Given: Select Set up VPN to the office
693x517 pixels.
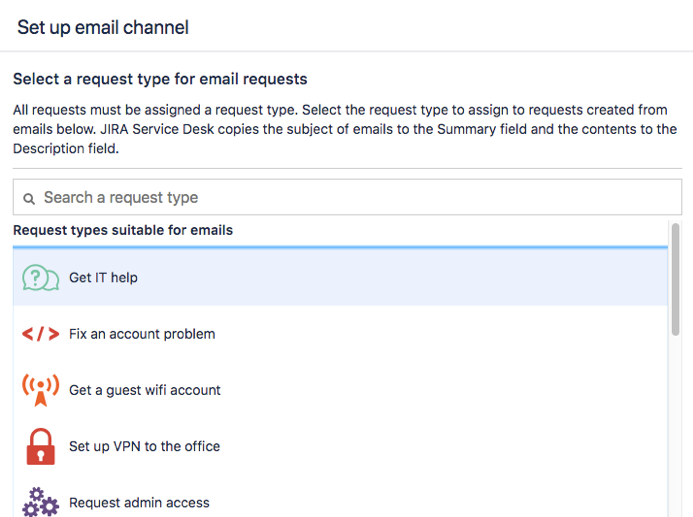Looking at the screenshot, I should pos(340,446).
